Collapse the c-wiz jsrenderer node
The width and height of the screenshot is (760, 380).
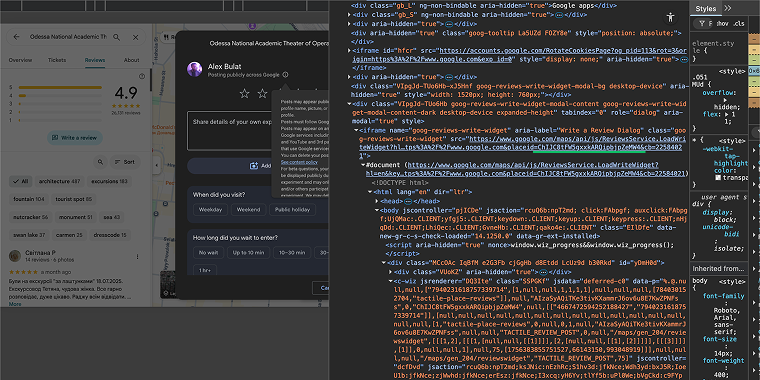(390, 281)
